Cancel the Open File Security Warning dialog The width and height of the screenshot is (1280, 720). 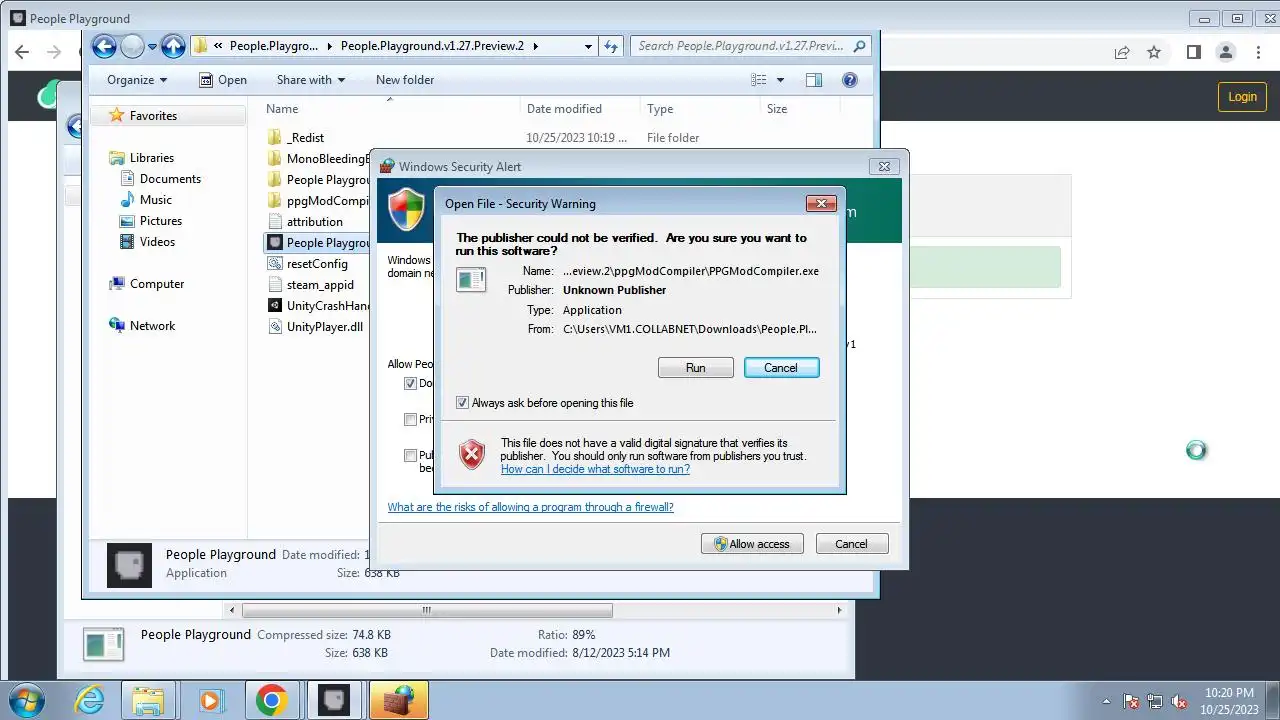tap(781, 368)
